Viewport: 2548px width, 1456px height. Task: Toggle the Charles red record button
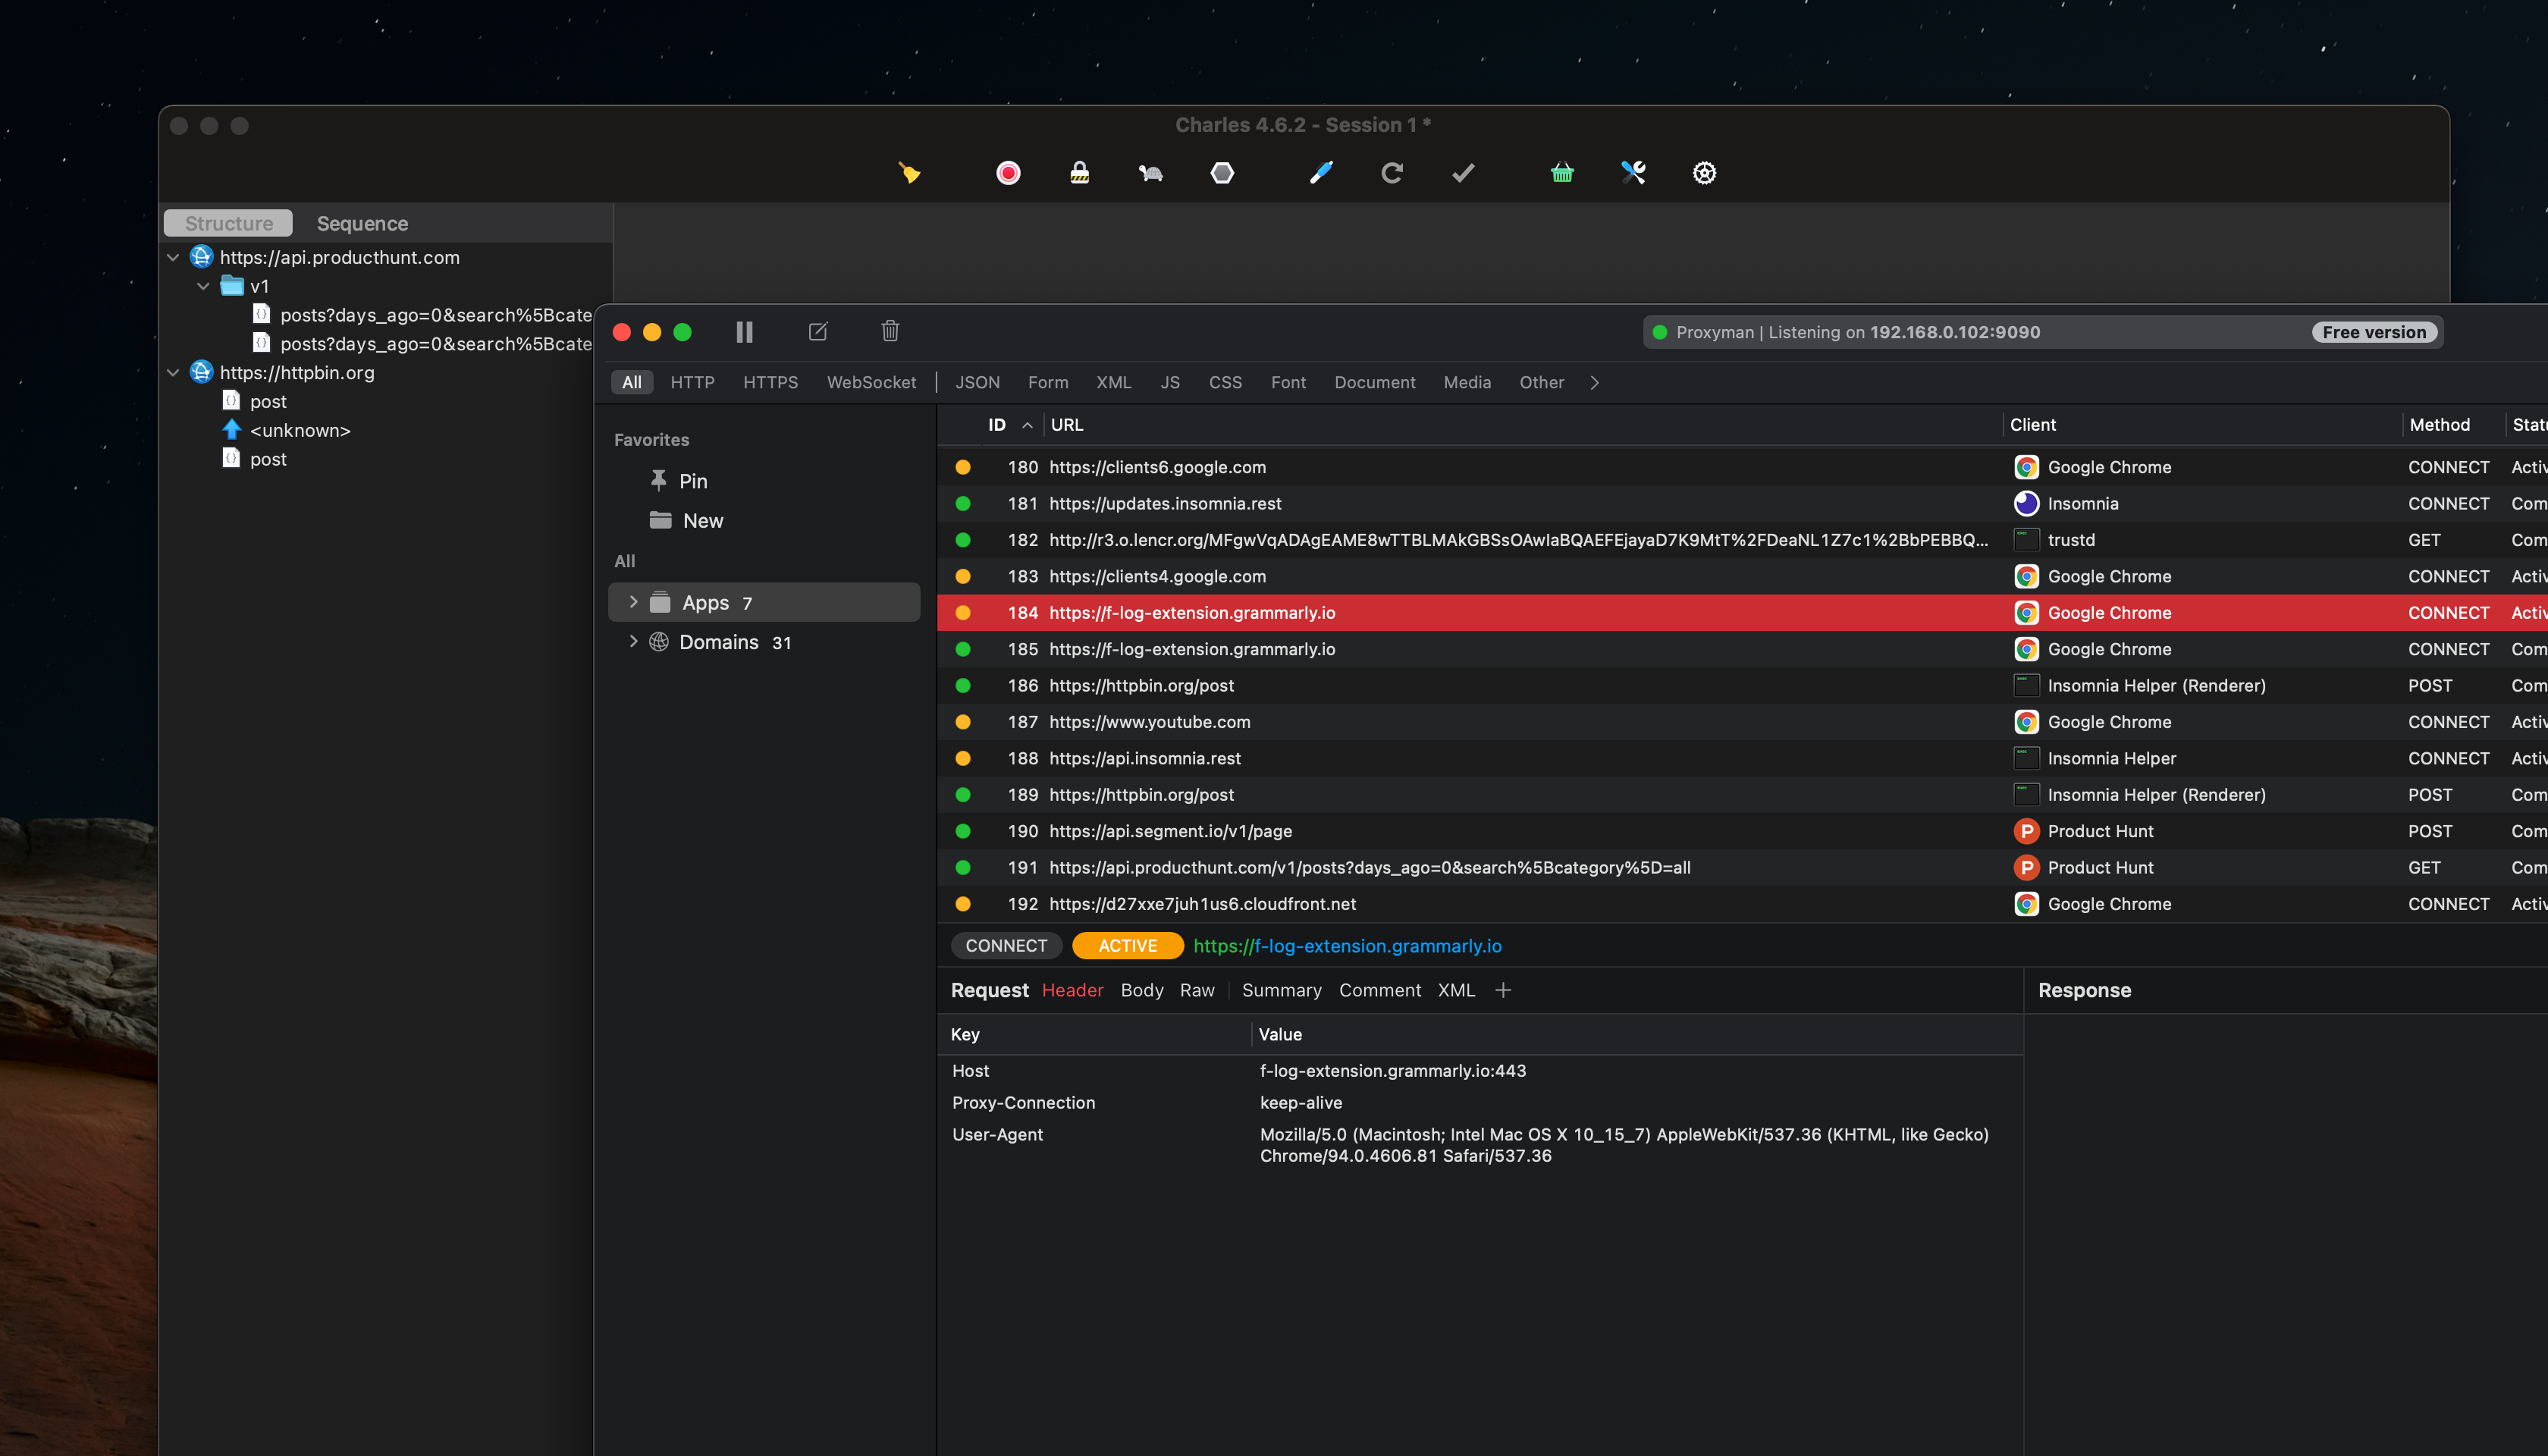coord(1008,173)
